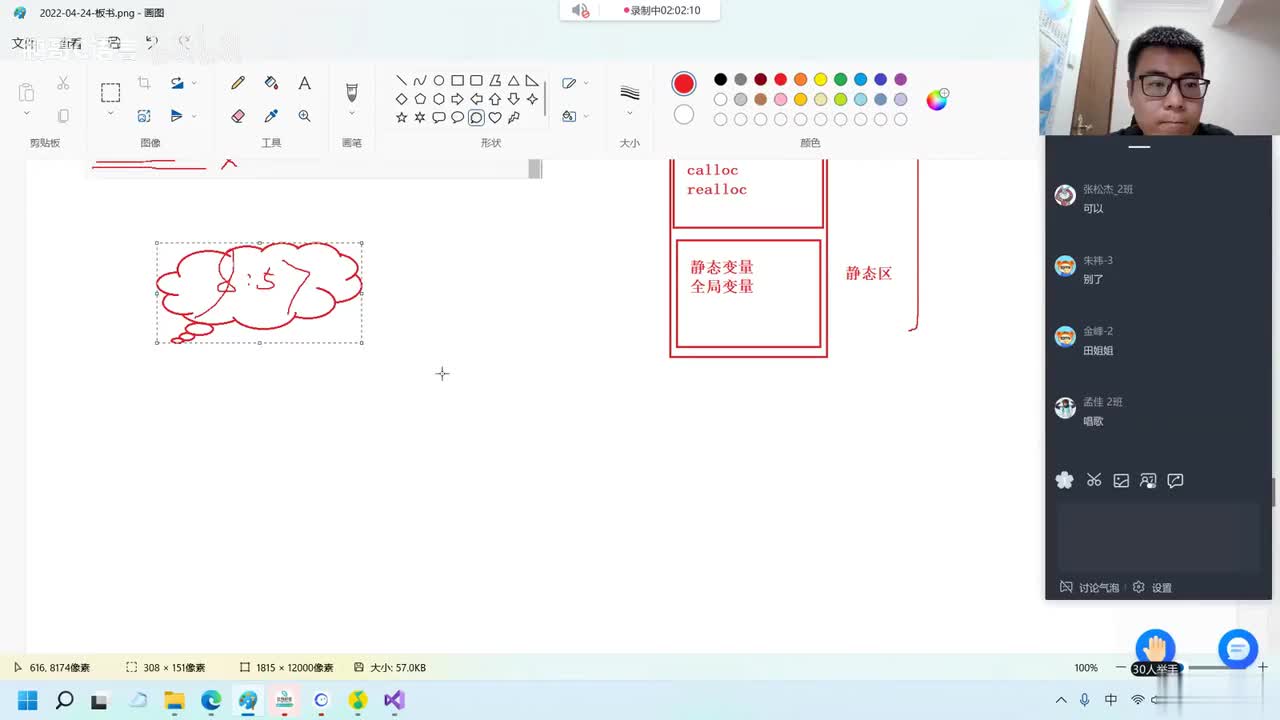Click the Cut scissors icon in clipboard group

[x=63, y=83]
